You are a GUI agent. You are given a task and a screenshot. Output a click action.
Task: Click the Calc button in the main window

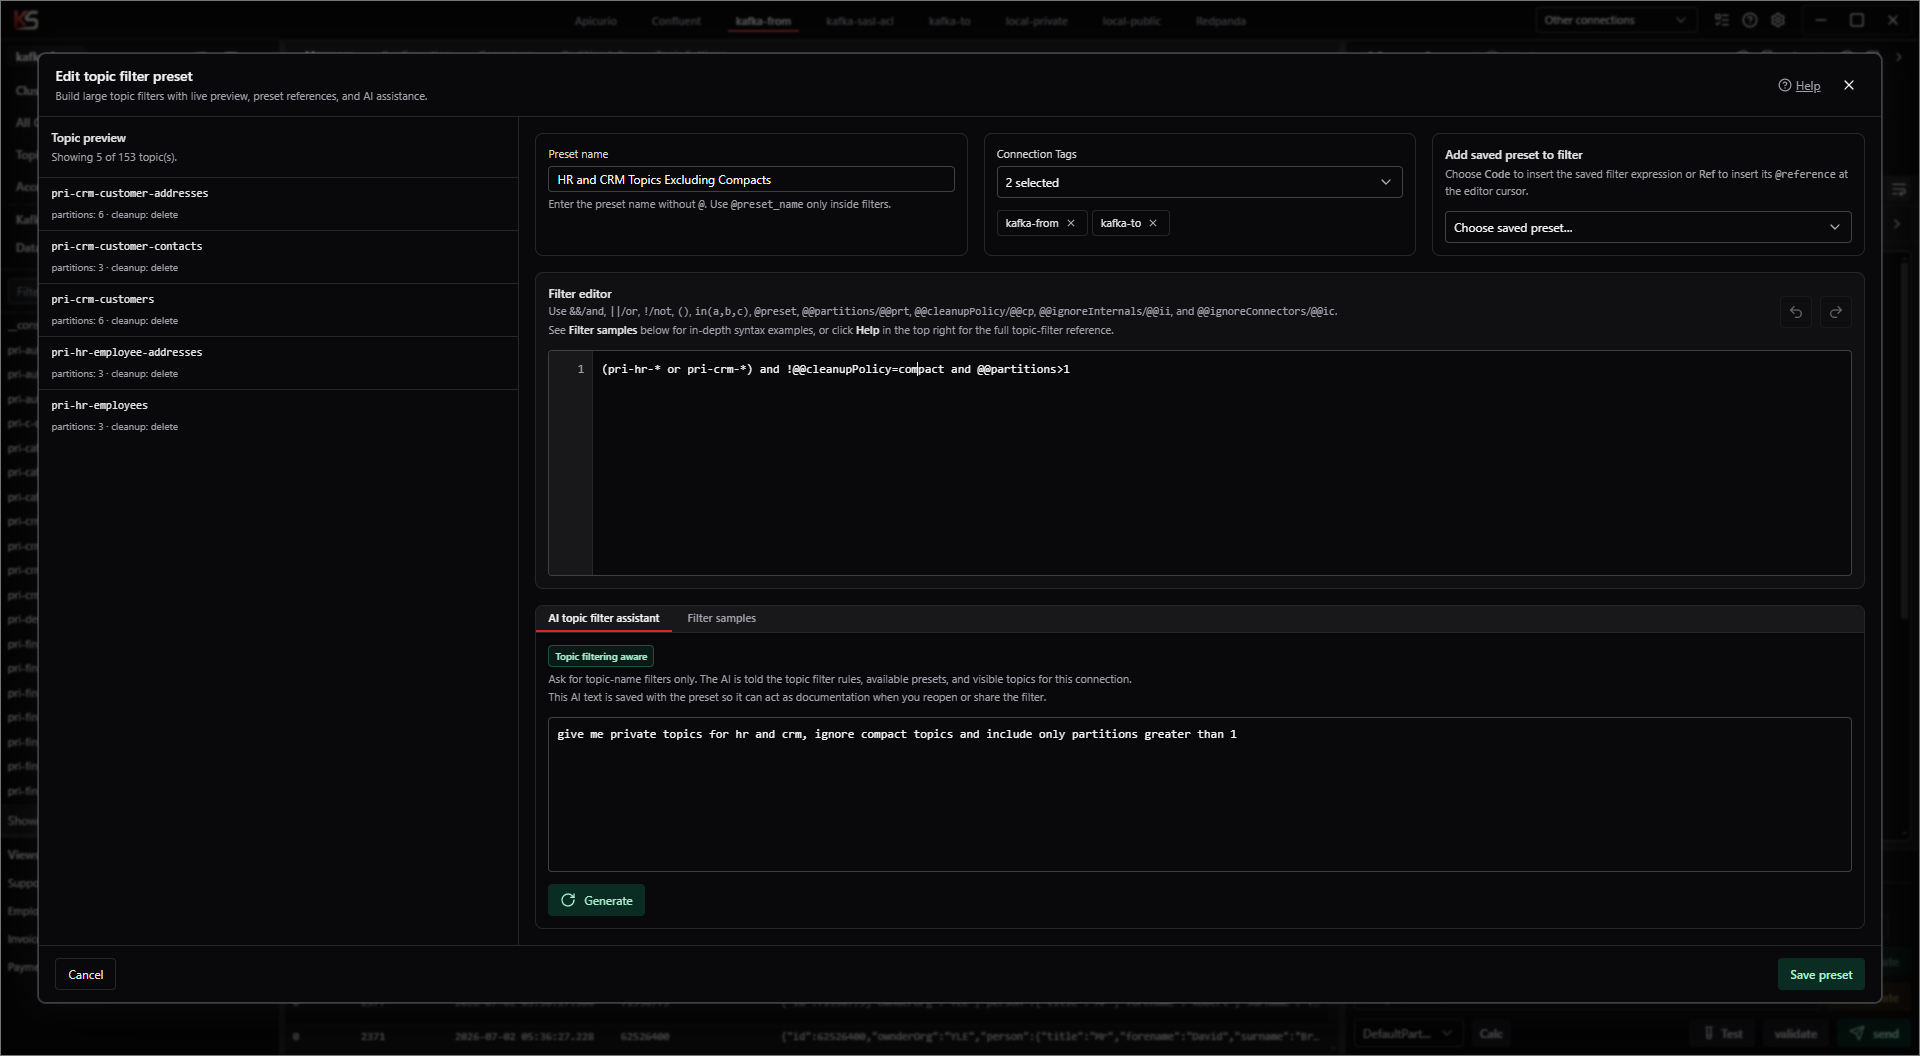point(1491,1033)
